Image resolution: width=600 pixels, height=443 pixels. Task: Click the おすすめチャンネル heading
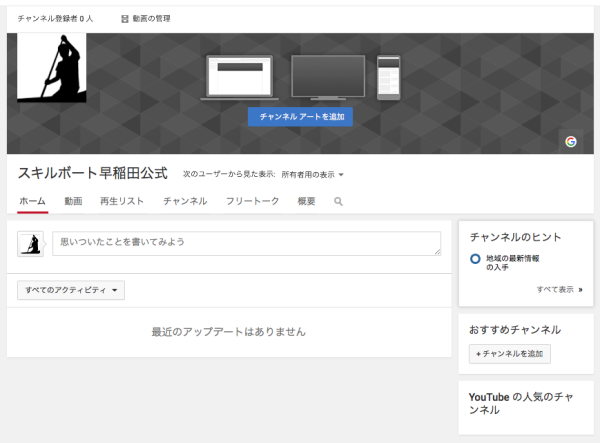click(515, 330)
